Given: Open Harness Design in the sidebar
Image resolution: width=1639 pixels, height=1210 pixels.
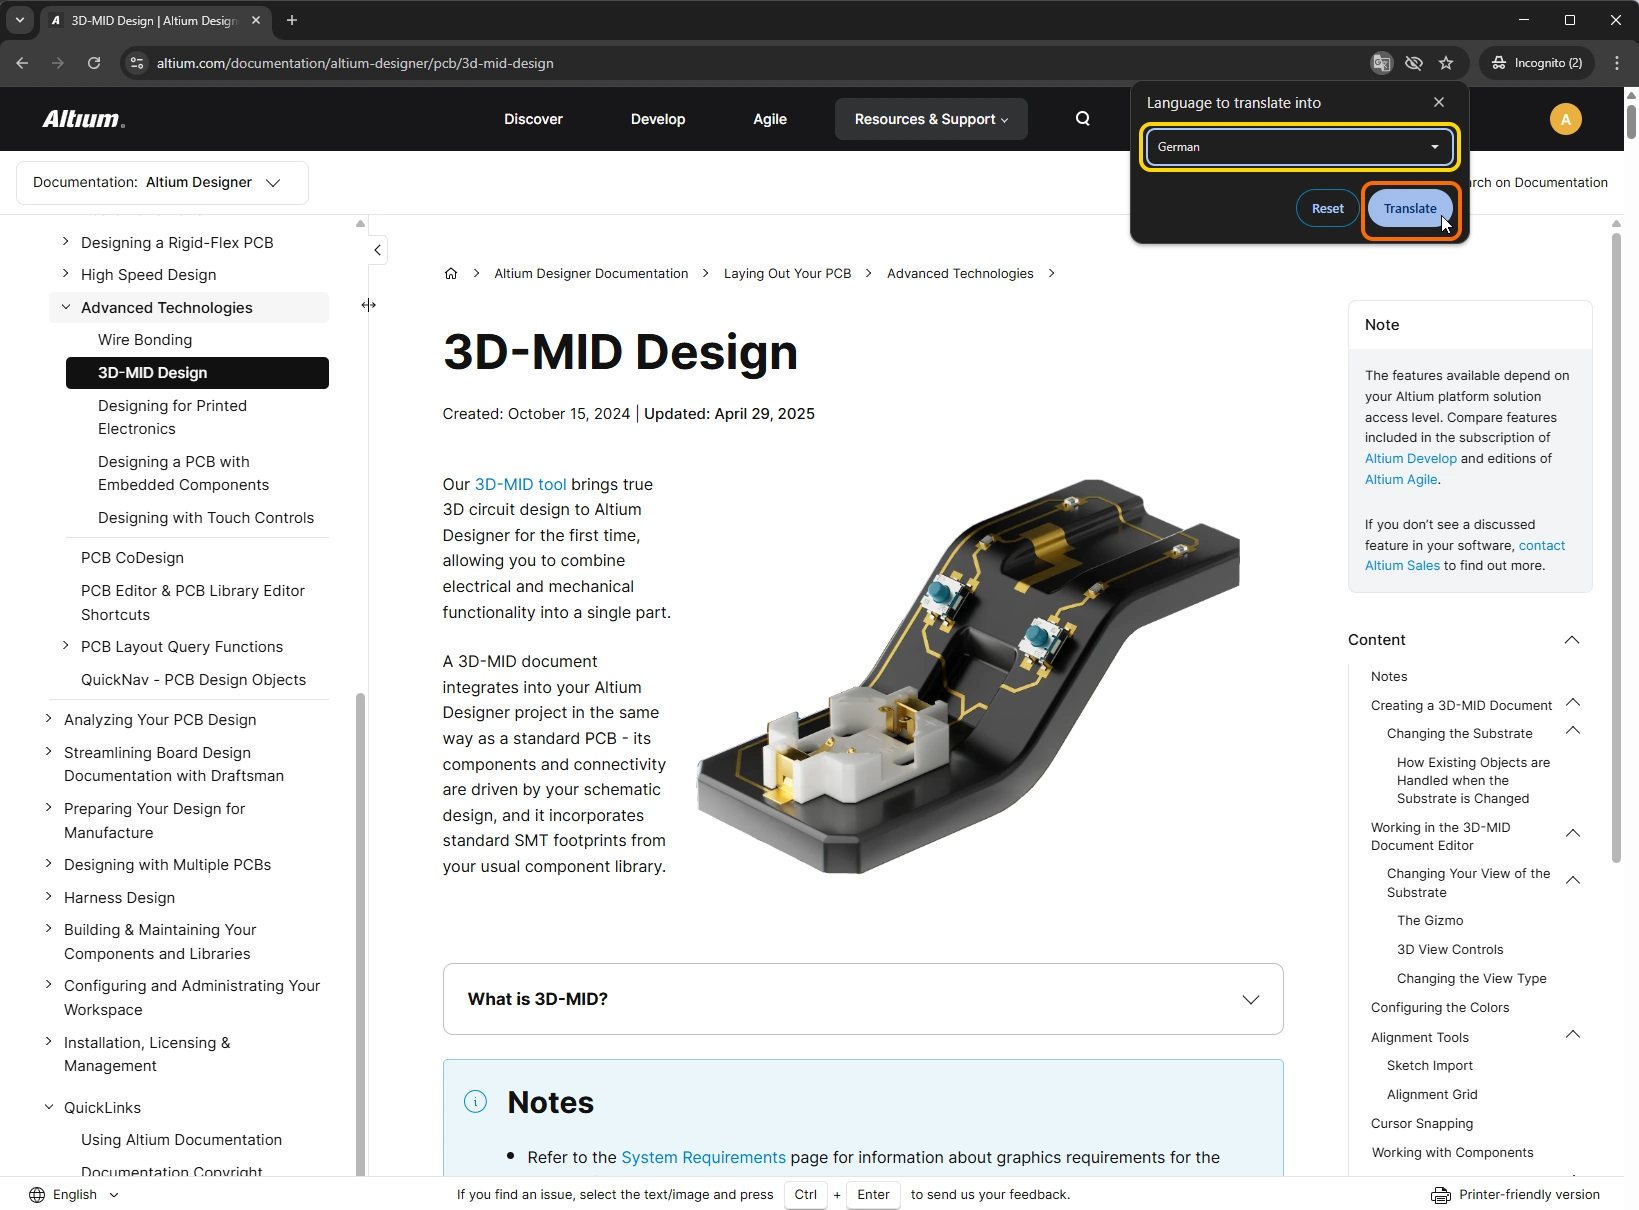Looking at the screenshot, I should (x=119, y=898).
